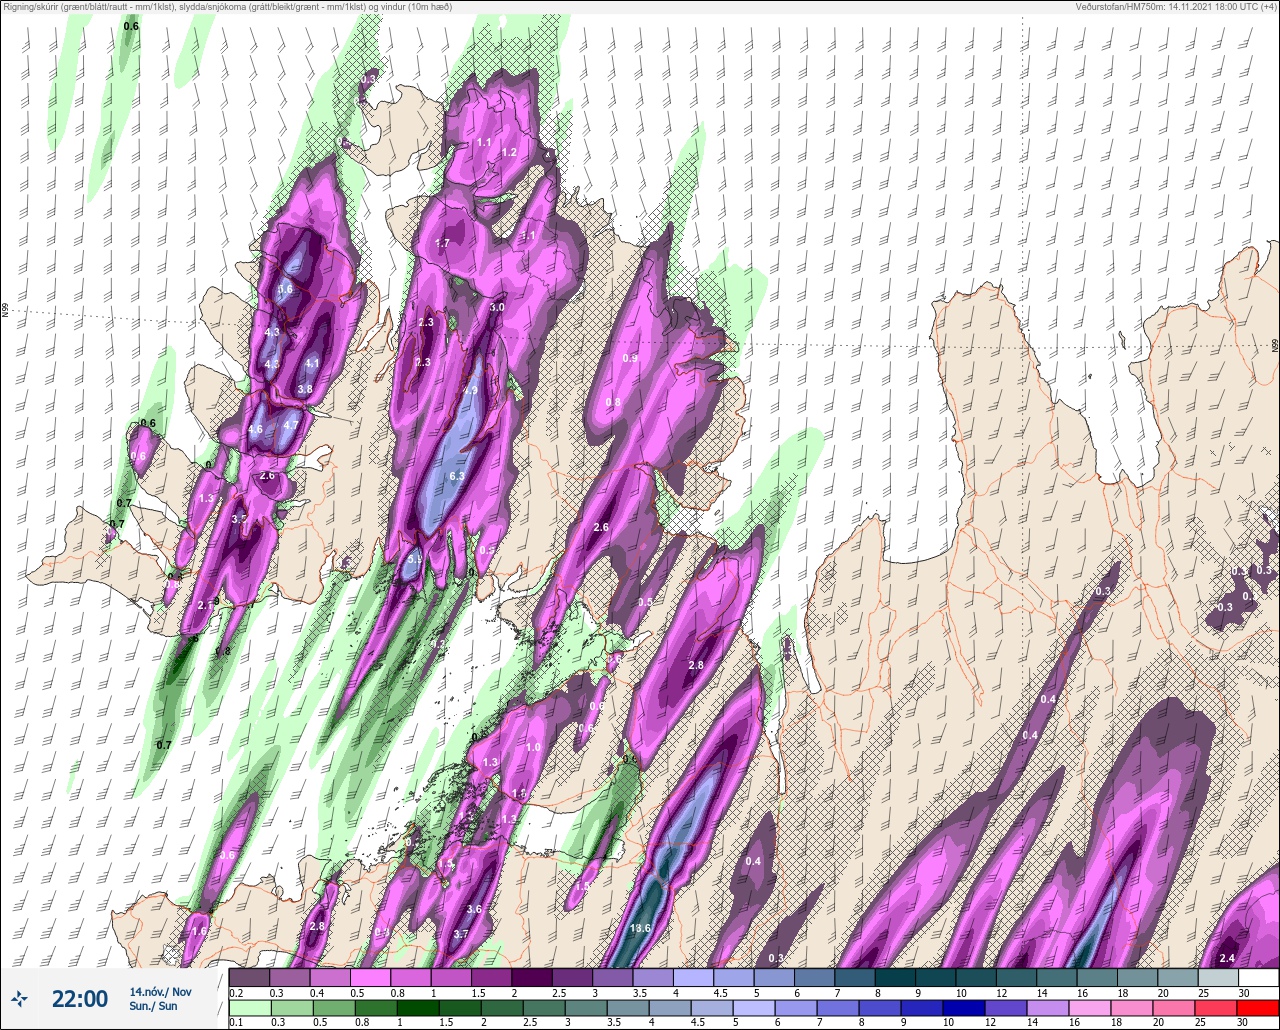
Task: Click the 1.2 precipitation value on the map
Action: (x=508, y=152)
